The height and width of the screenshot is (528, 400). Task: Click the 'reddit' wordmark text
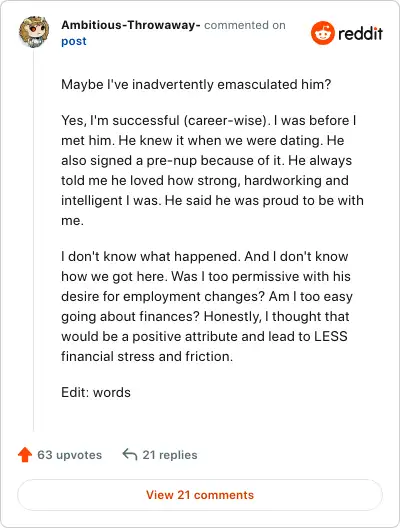coord(360,34)
